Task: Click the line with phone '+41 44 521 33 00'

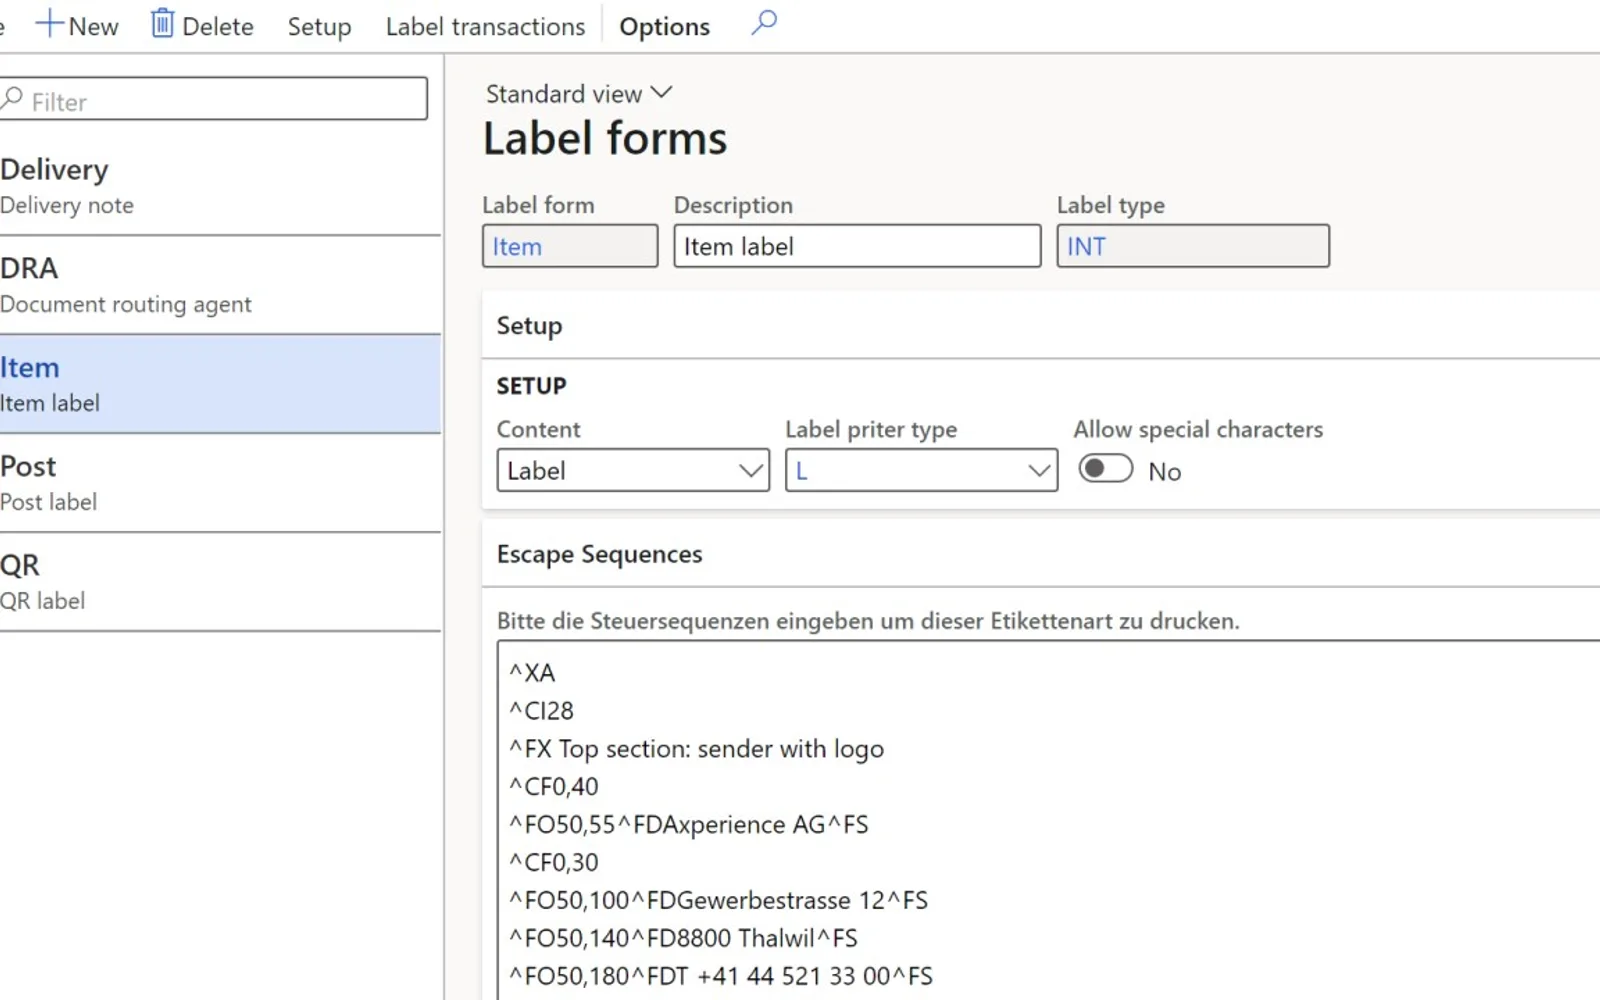Action: [720, 977]
